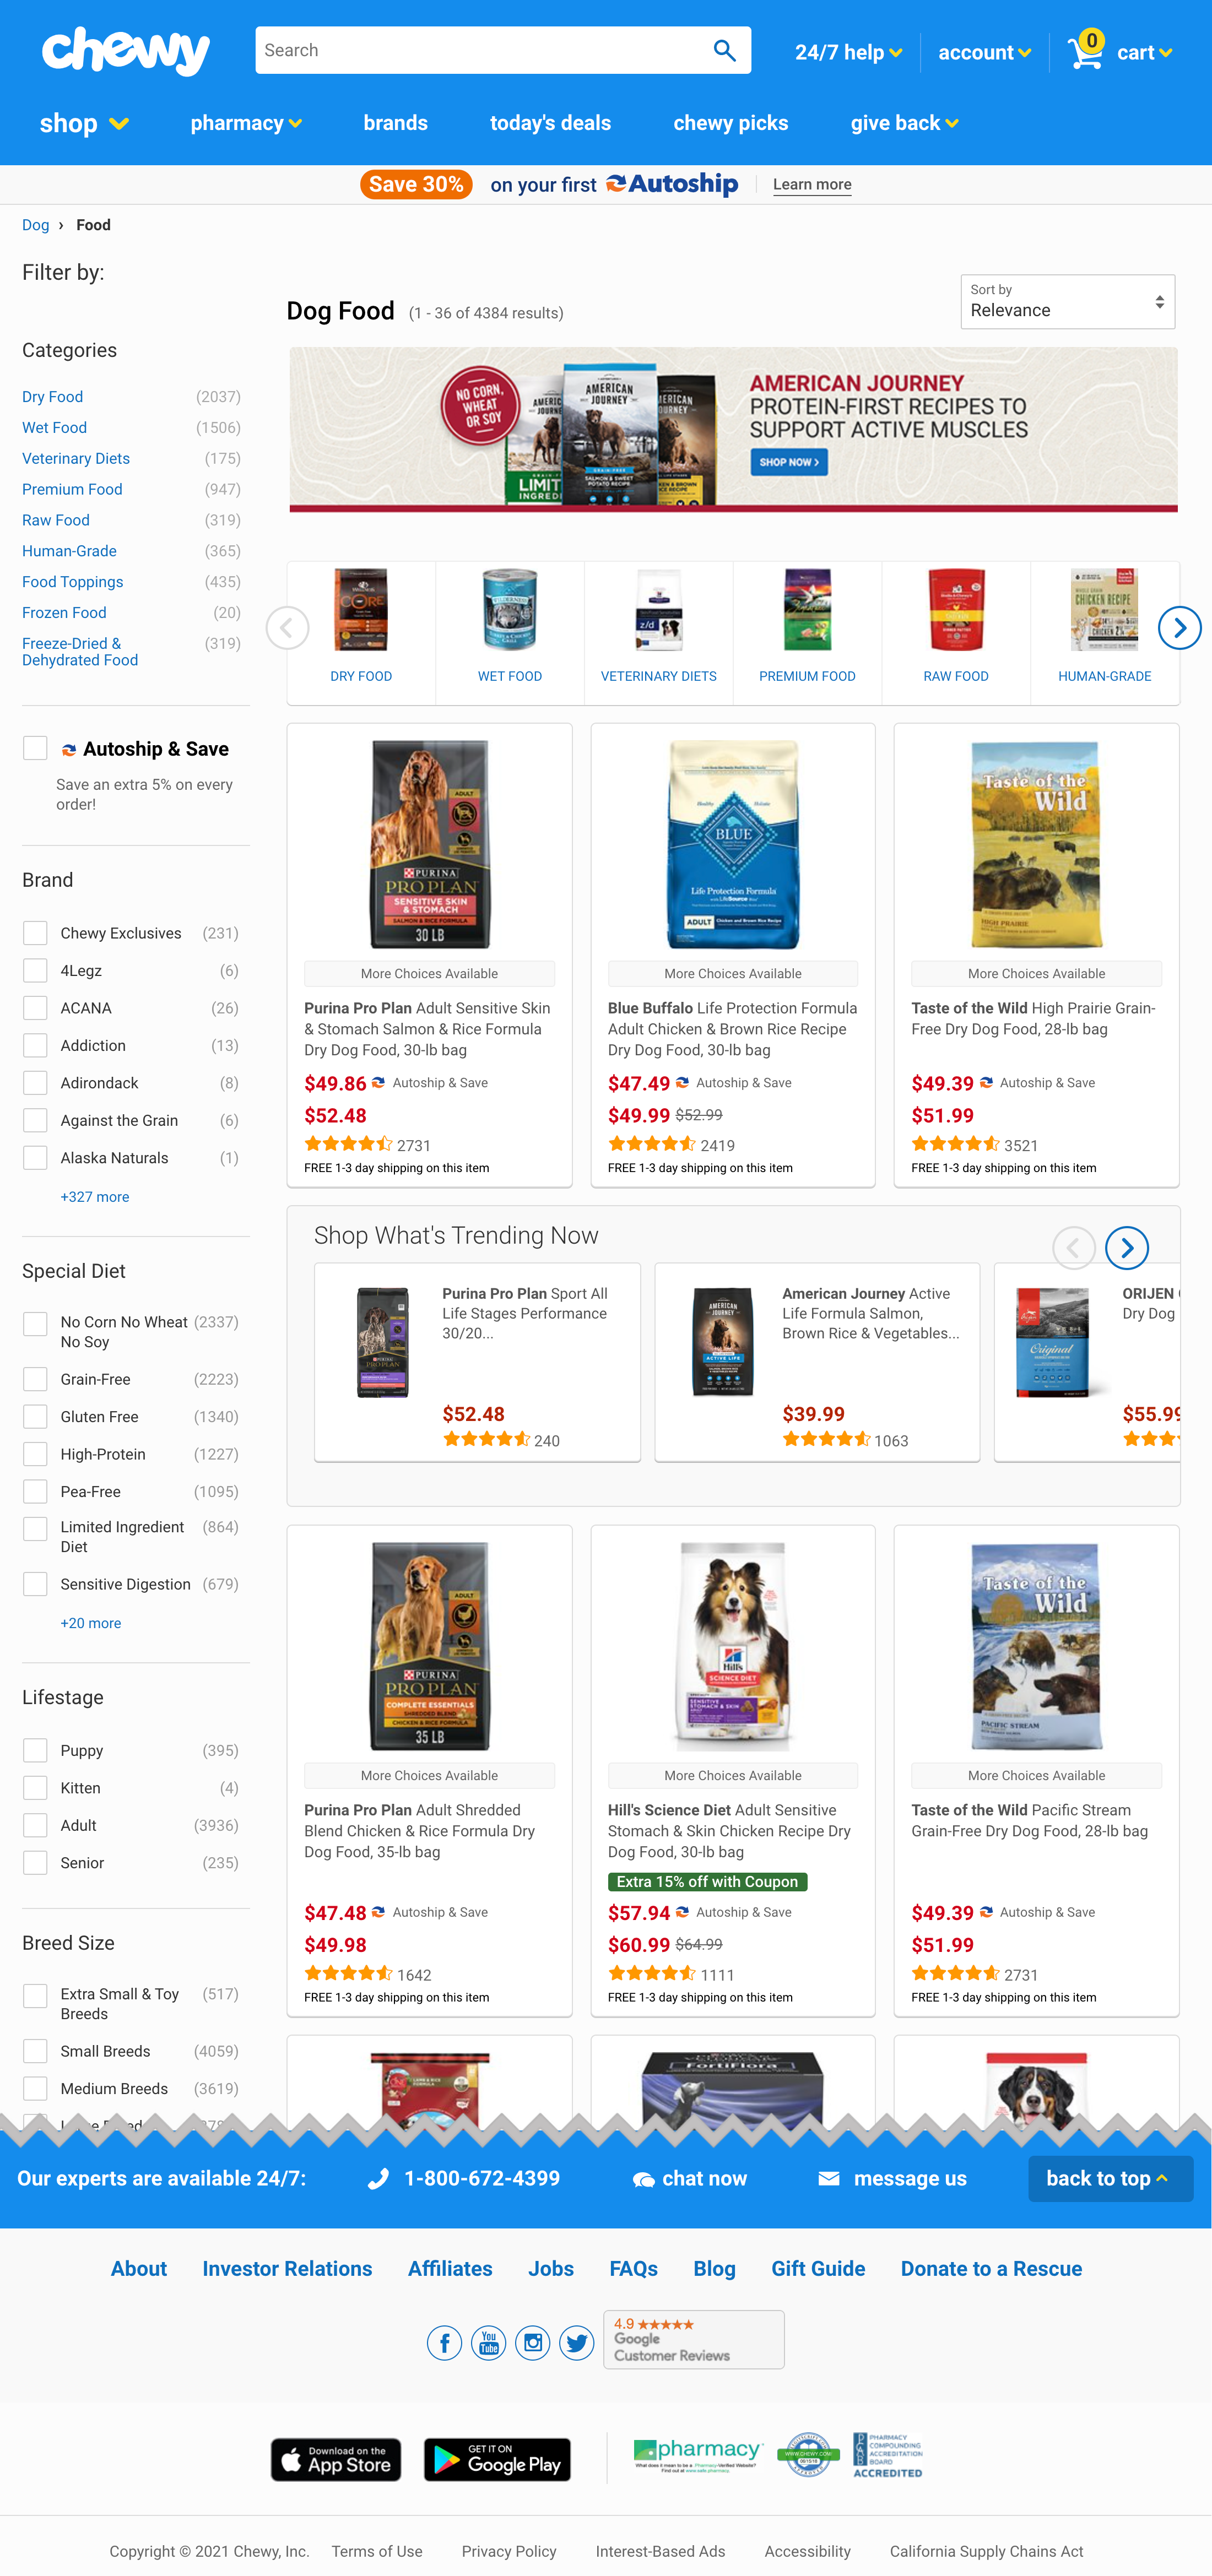
Task: Open the Taste of the Wild product thumbnail
Action: (x=1035, y=843)
